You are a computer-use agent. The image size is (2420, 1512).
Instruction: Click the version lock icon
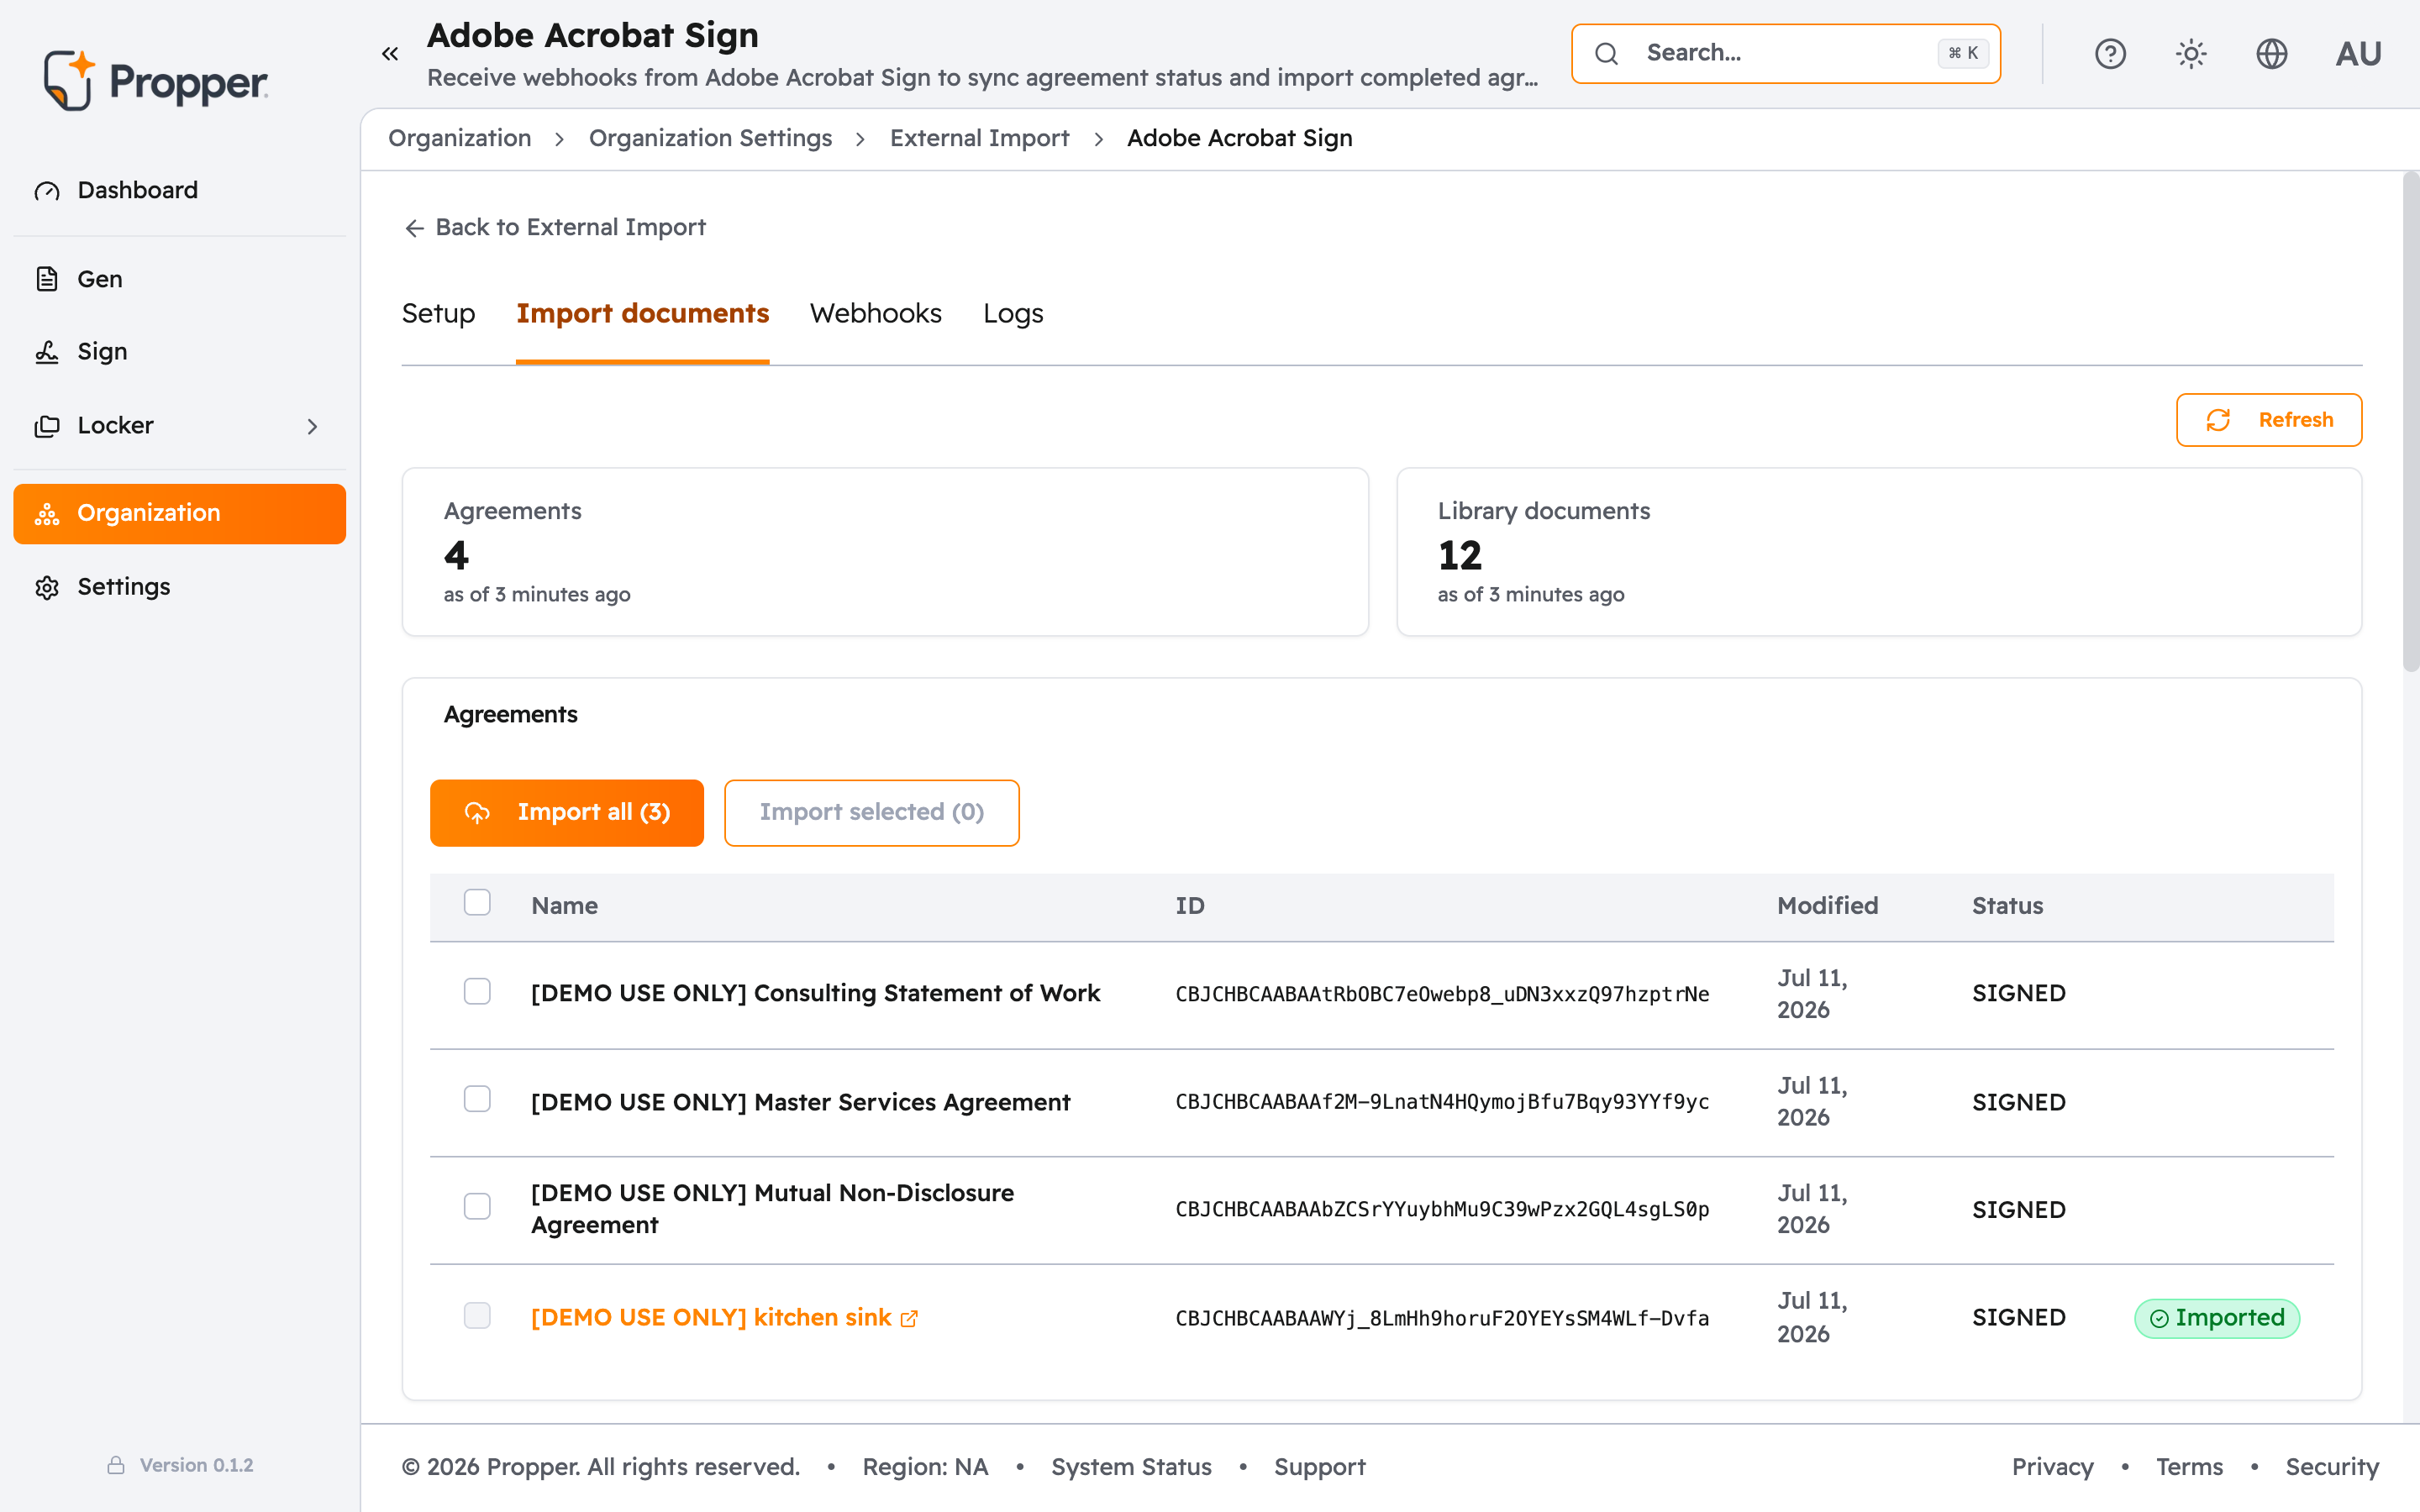coord(116,1465)
